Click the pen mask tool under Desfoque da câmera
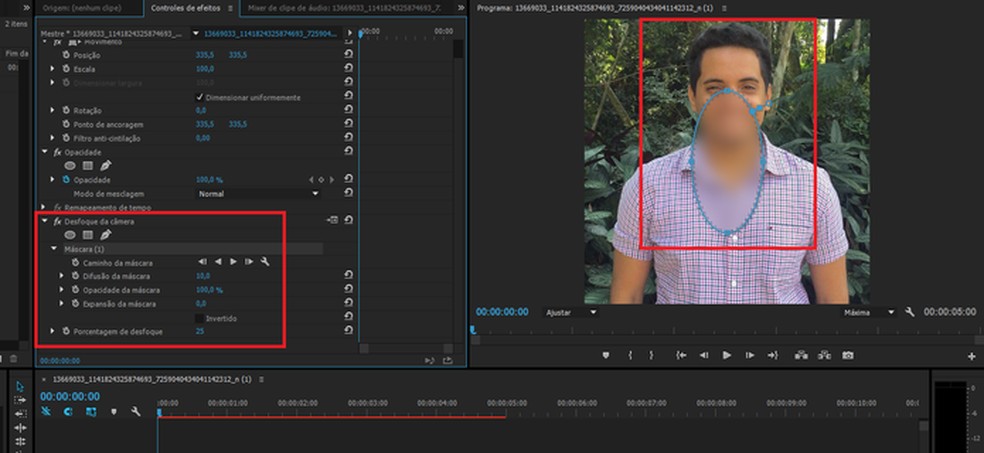Screen dimensions: 984x453 (106, 234)
